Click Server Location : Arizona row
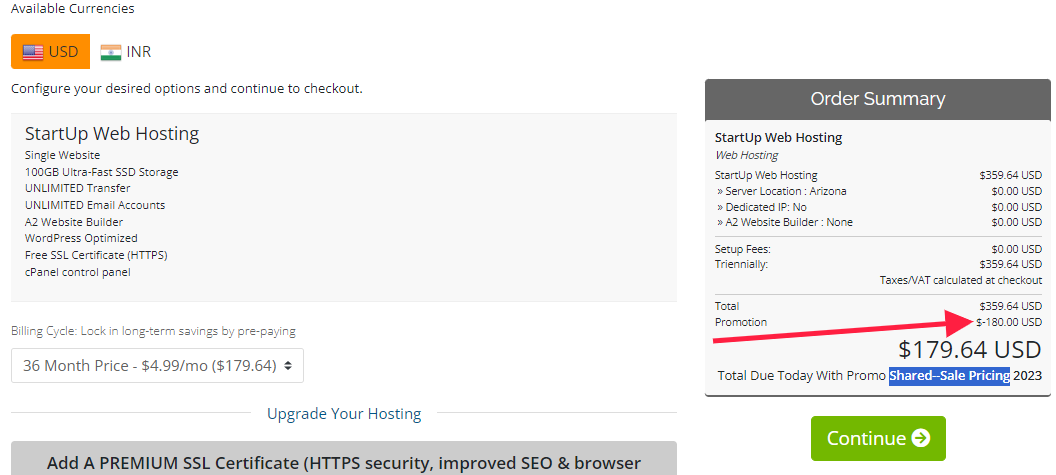 (x=878, y=191)
